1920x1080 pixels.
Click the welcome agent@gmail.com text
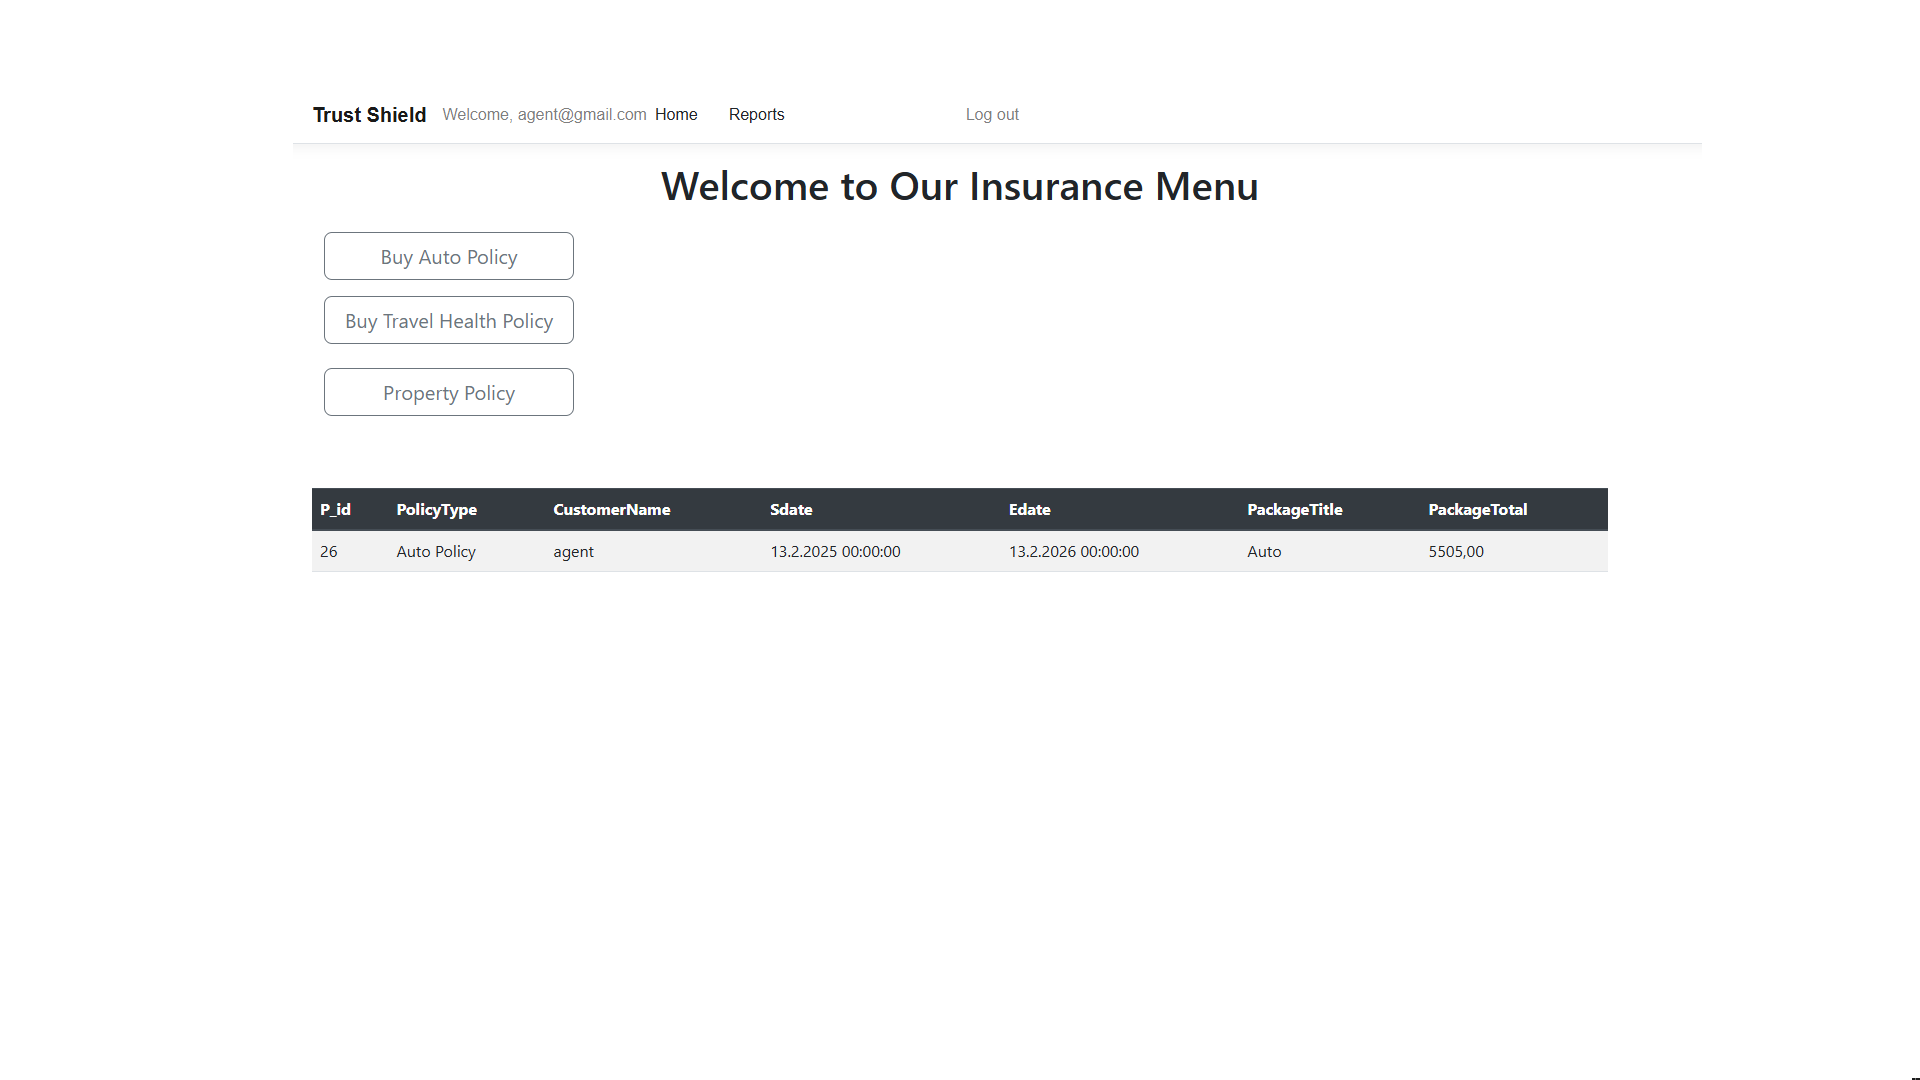(544, 115)
